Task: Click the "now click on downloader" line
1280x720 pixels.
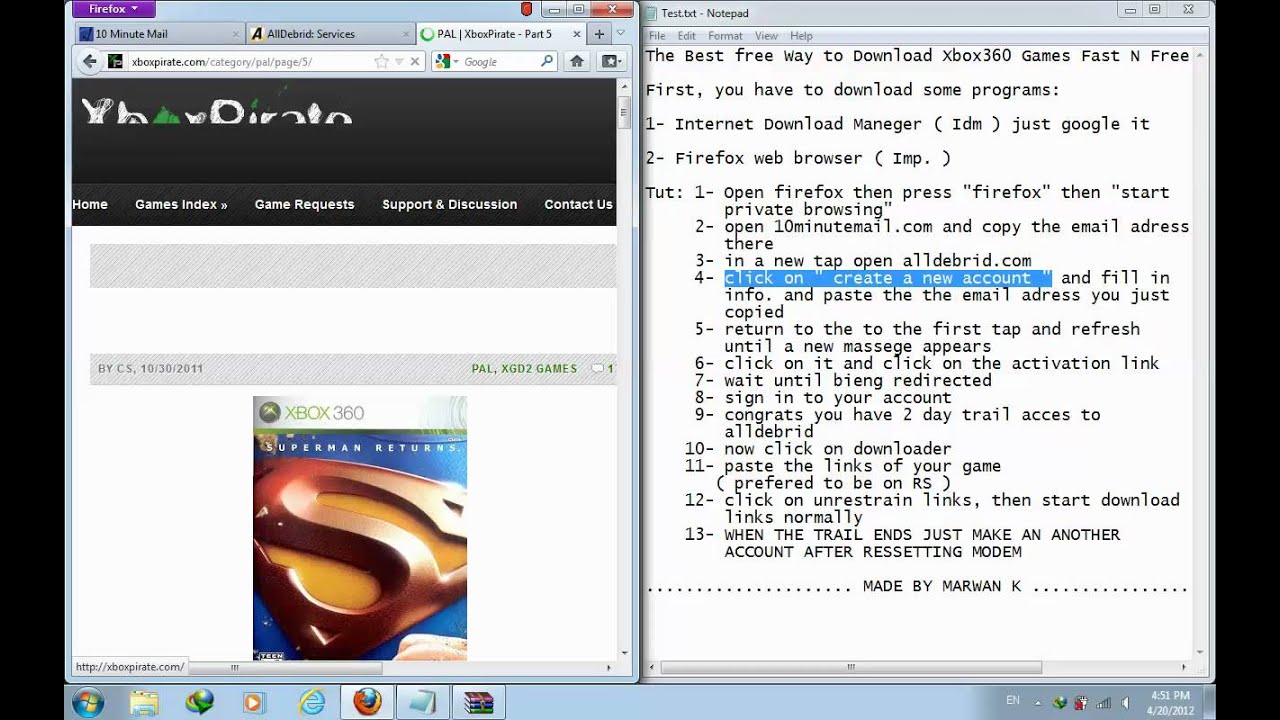Action: 837,449
